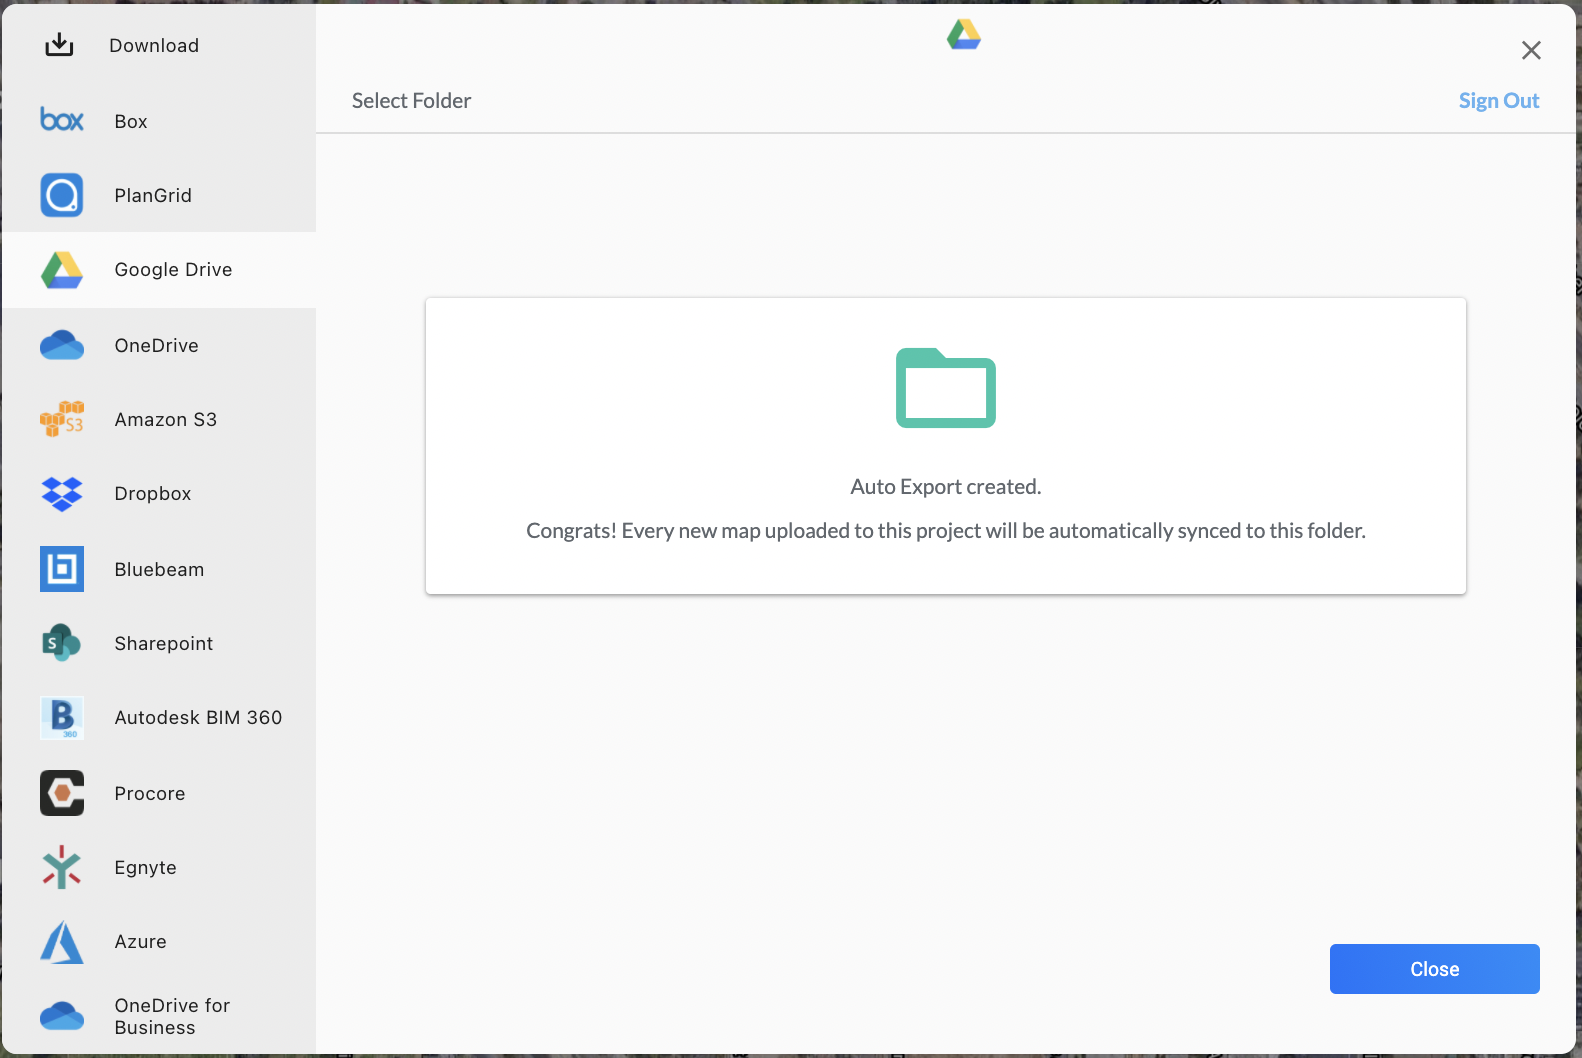Click the Autodesk BIM 360 icon
Image resolution: width=1582 pixels, height=1058 pixels.
(62, 718)
